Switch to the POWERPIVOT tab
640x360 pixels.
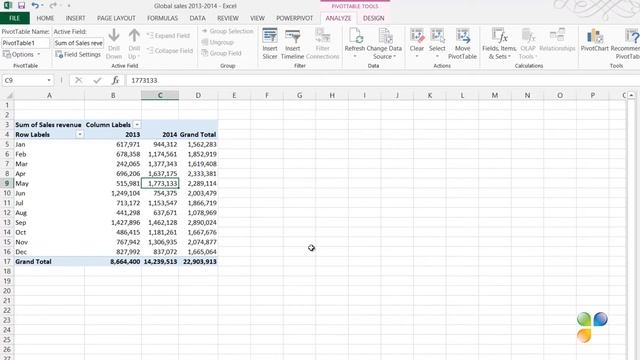[294, 18]
